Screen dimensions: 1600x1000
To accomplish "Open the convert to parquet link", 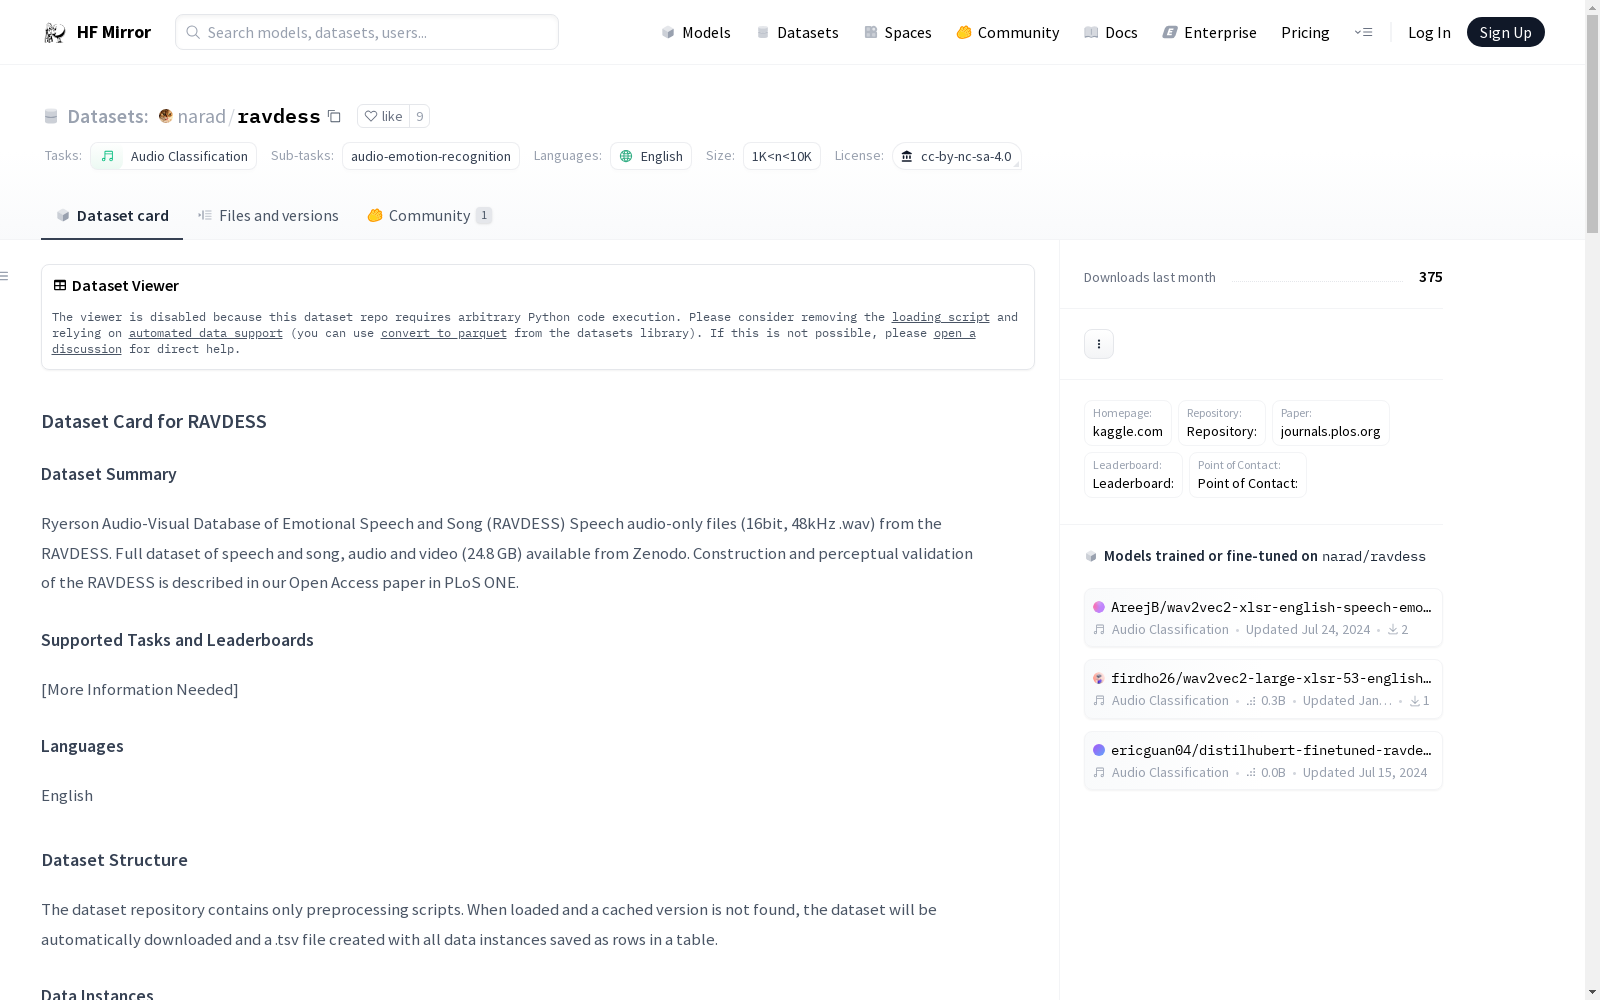I will pyautogui.click(x=444, y=333).
